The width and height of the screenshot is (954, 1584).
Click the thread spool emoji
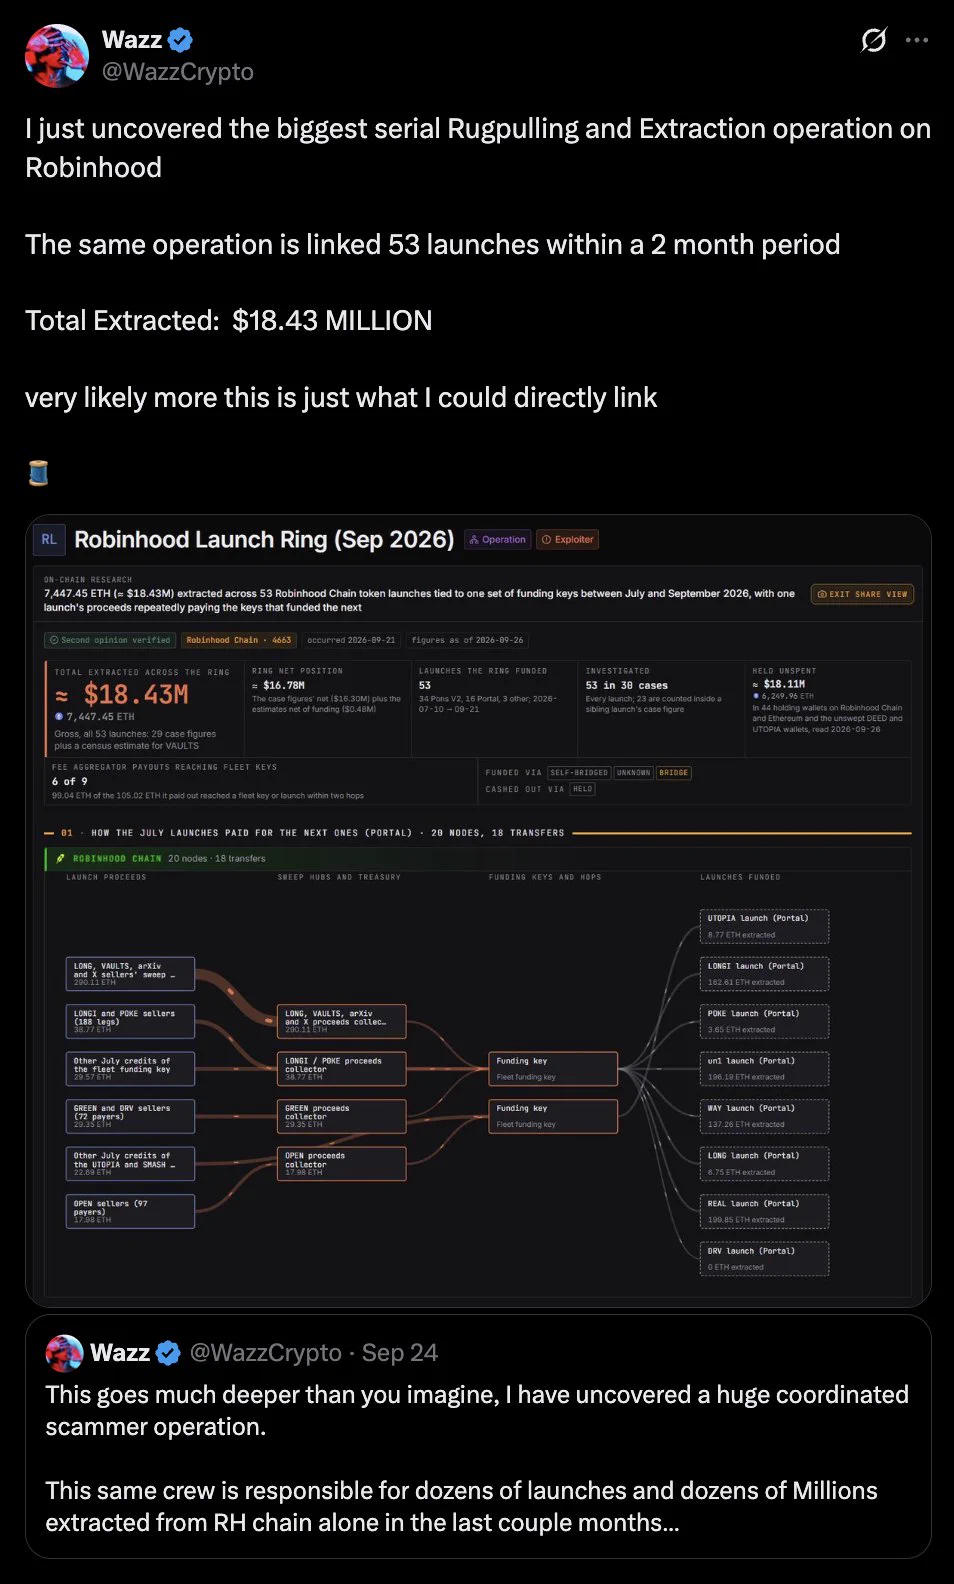click(x=38, y=472)
